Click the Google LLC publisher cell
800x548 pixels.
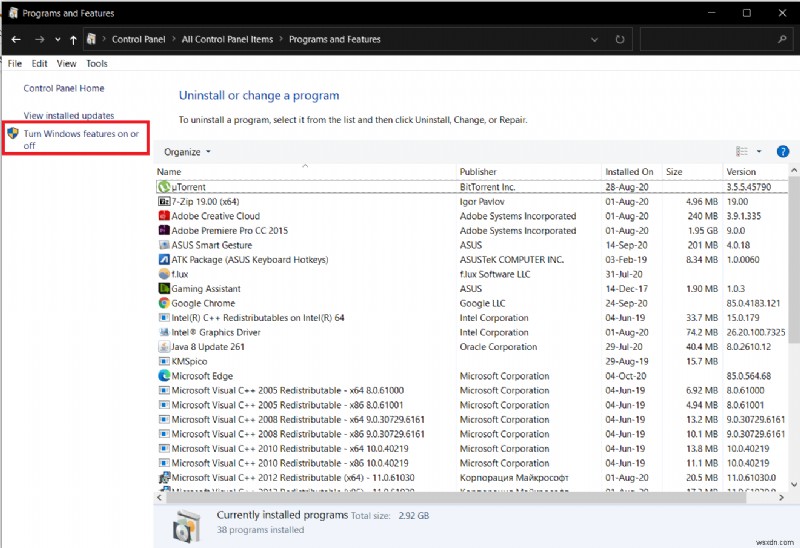(x=482, y=303)
